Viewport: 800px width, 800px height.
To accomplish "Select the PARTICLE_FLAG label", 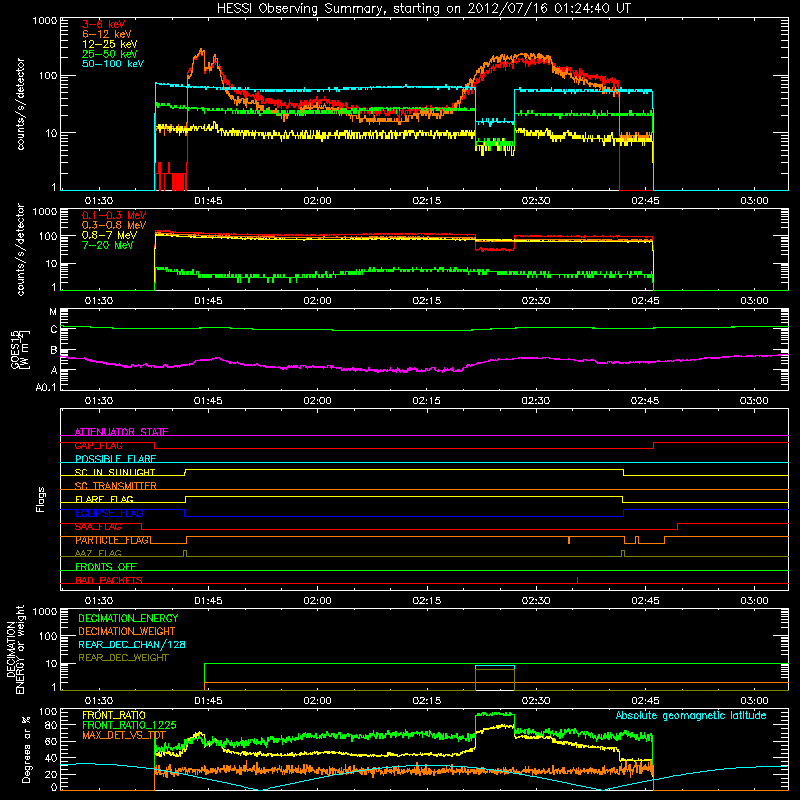I will [112, 540].
